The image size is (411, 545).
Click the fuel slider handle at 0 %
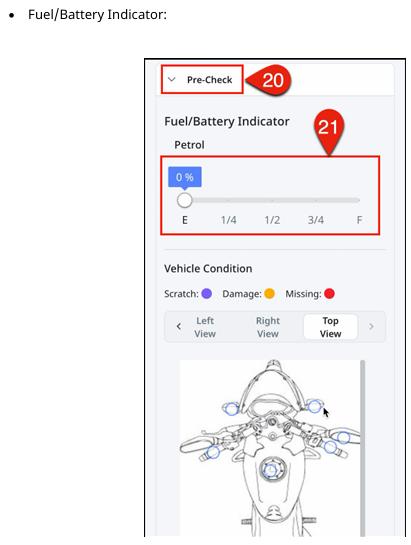184,200
